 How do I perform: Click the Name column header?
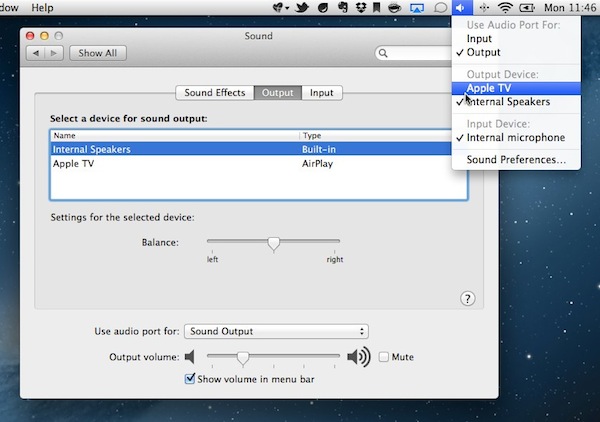pyautogui.click(x=174, y=135)
